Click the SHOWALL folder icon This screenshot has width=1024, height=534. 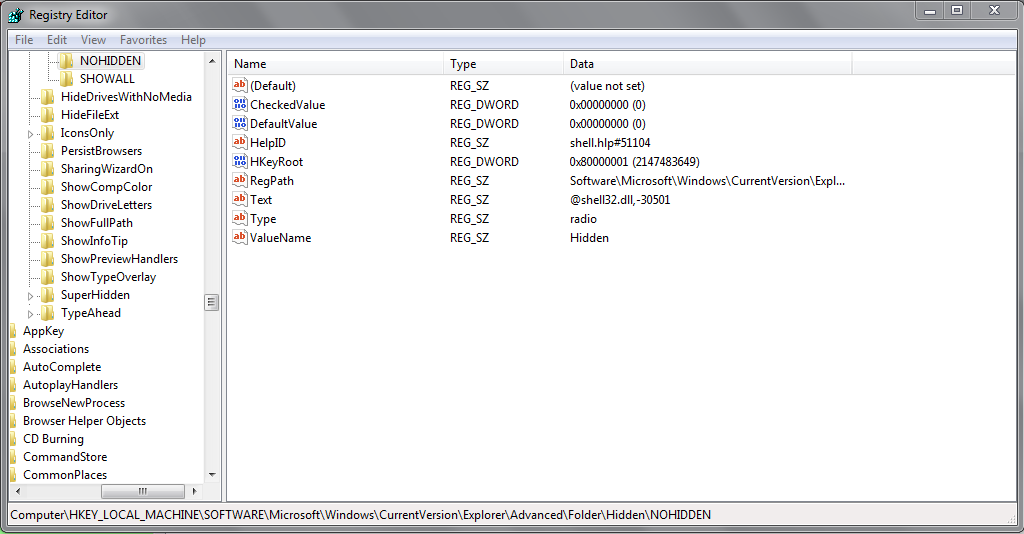pos(66,79)
